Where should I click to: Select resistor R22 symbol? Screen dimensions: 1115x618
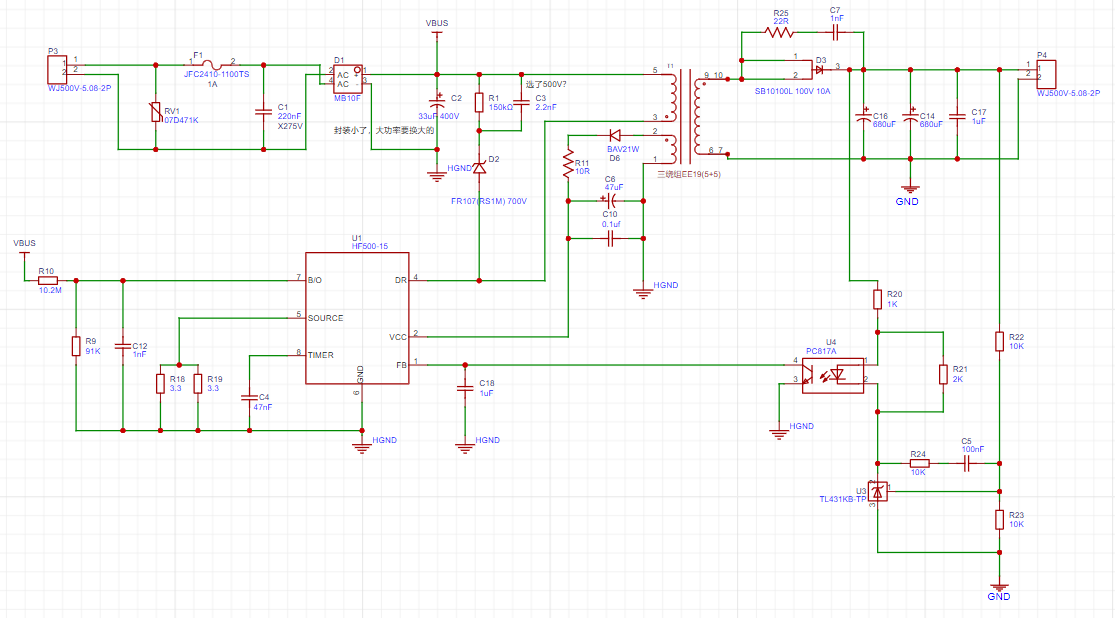click(999, 341)
